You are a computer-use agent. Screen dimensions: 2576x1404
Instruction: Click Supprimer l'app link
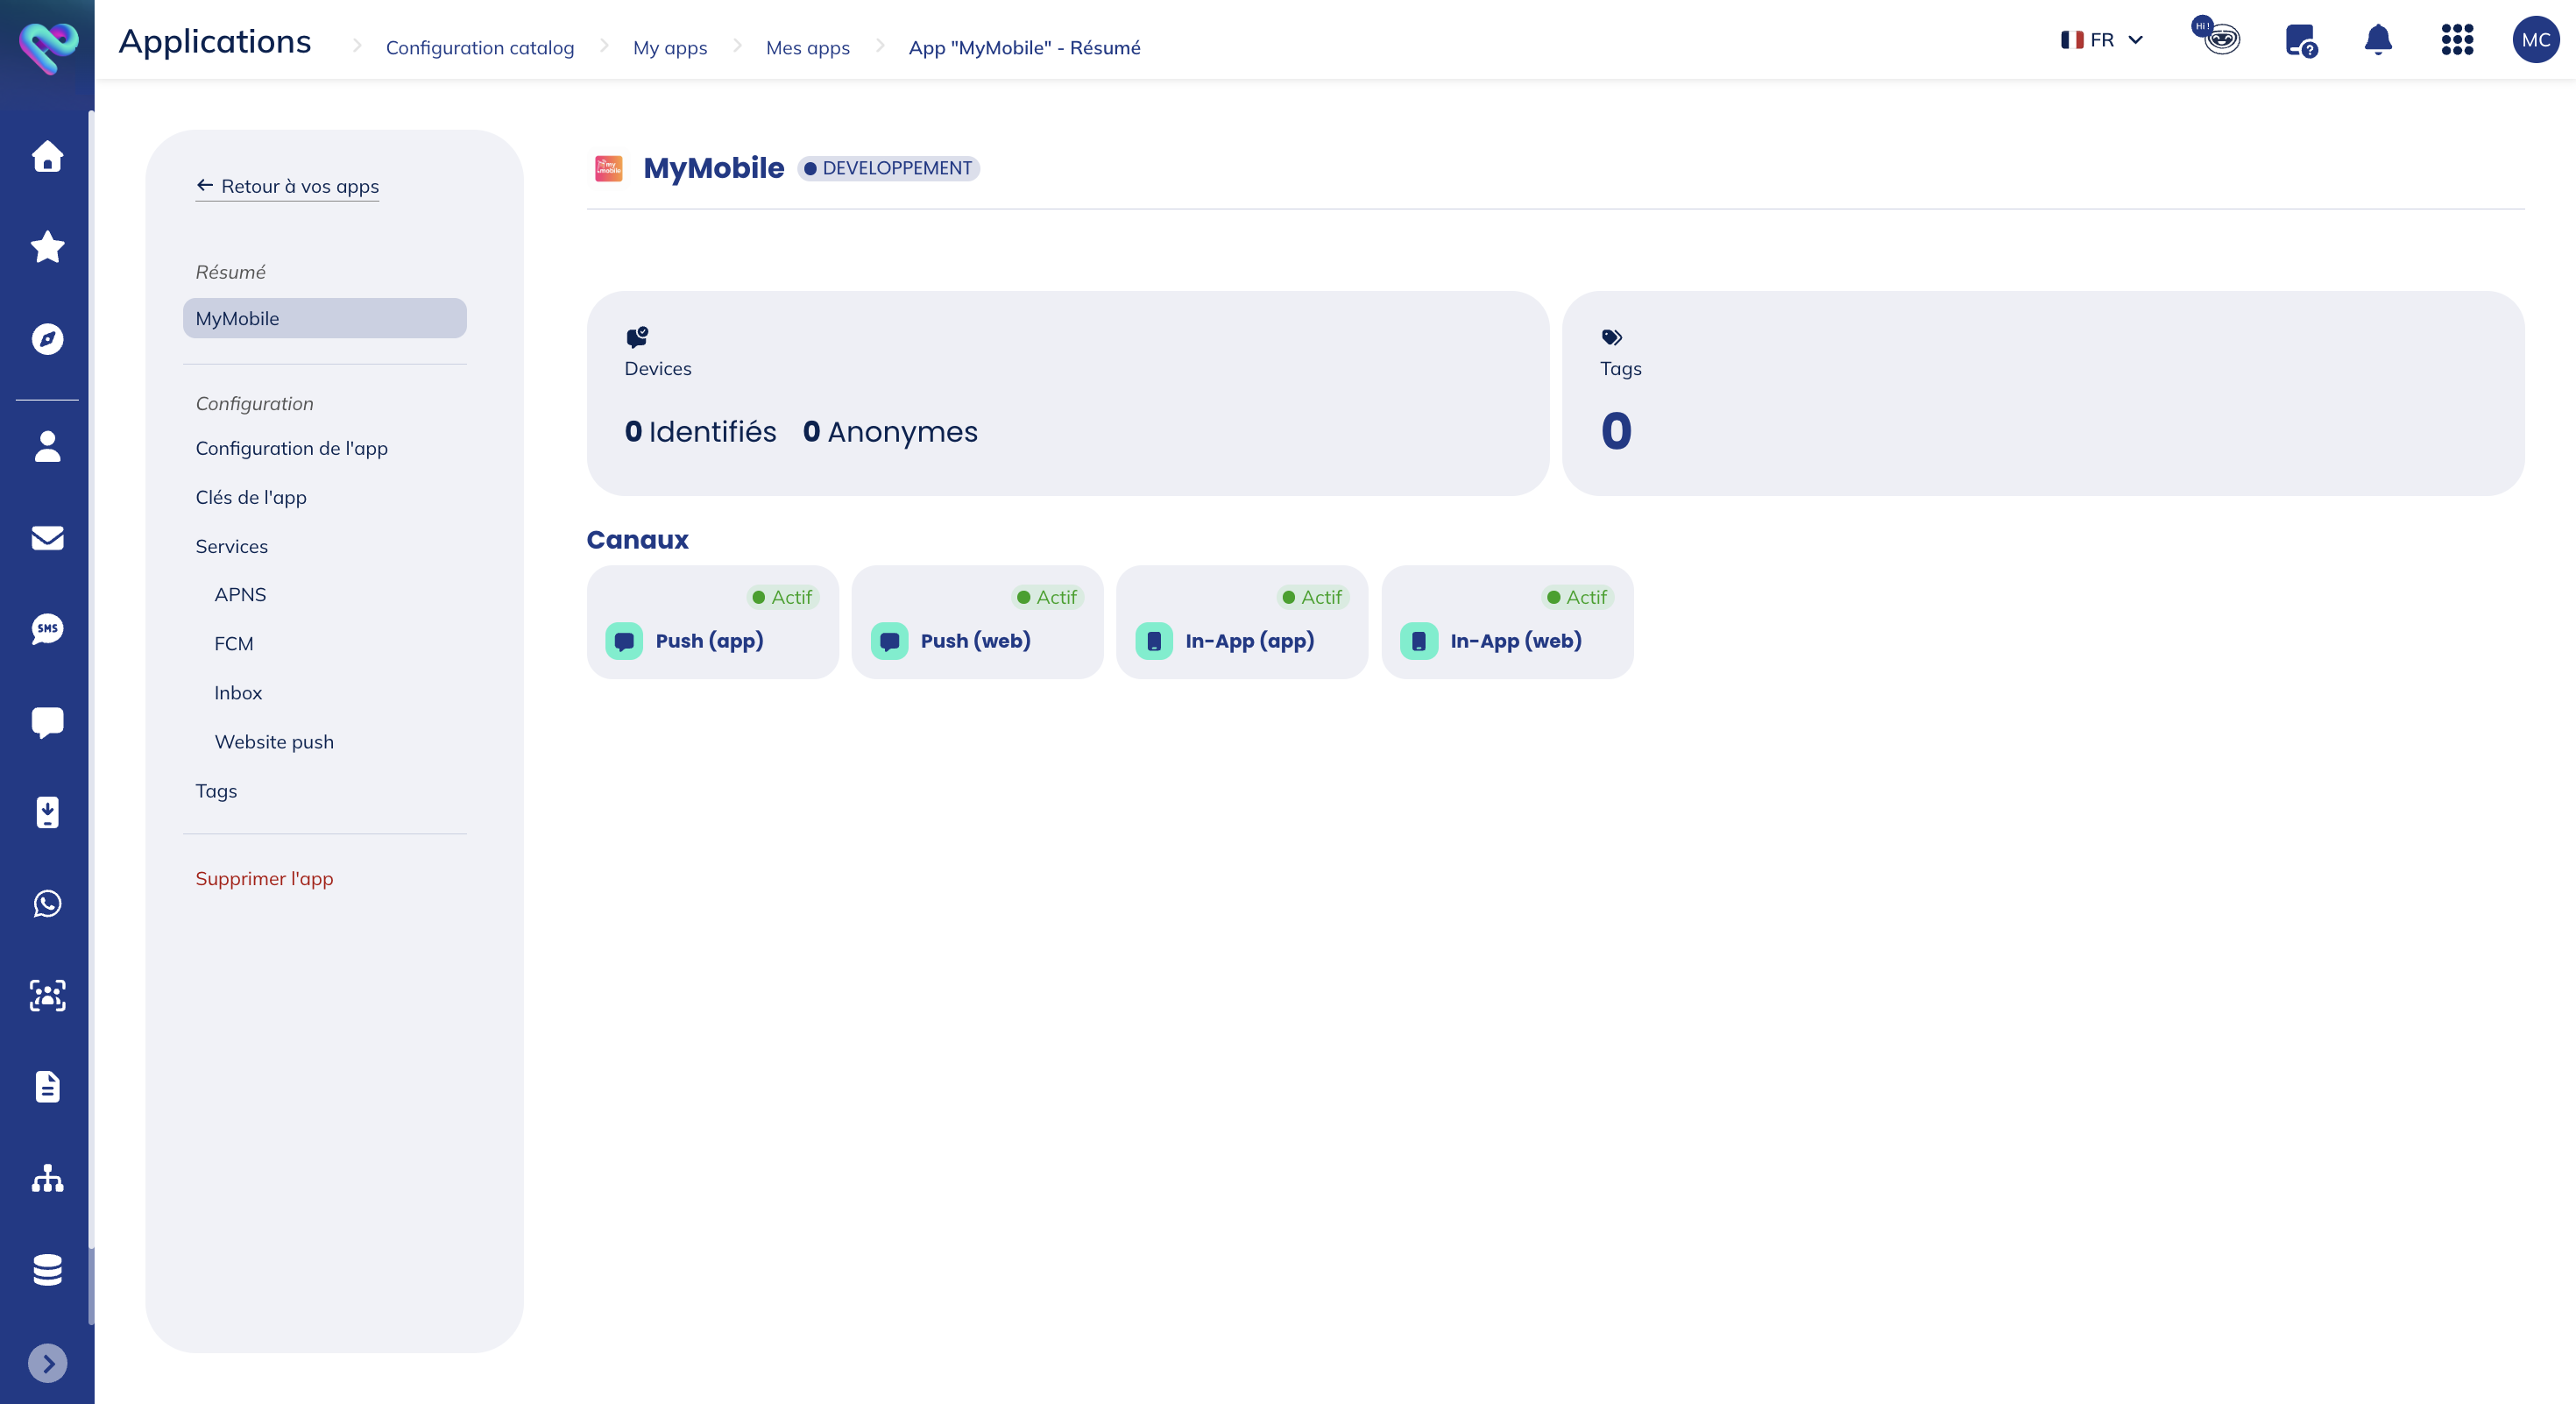click(x=264, y=878)
